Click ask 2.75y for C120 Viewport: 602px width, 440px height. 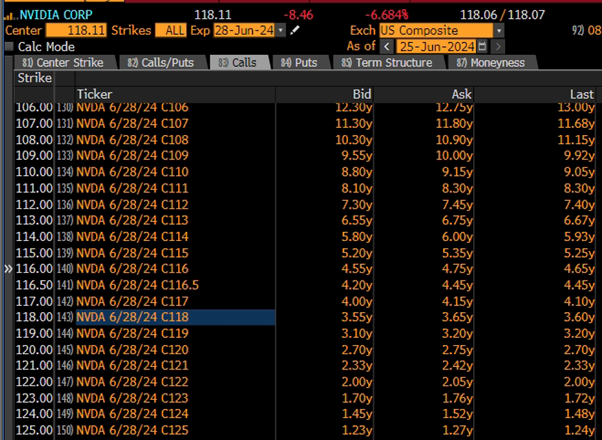click(457, 350)
